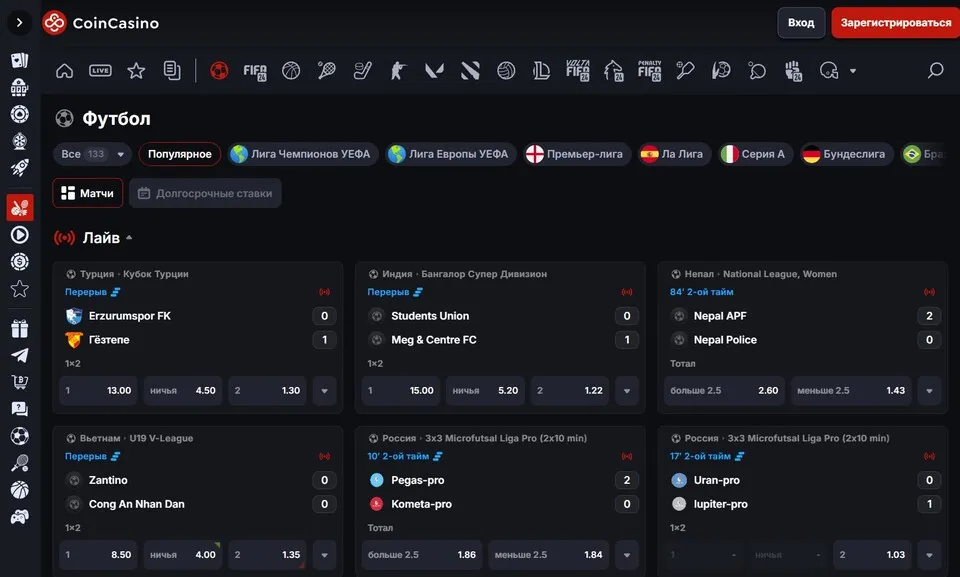The image size is (960, 577).
Task: Click the LIVE icon in the sports bar
Action: 100,70
